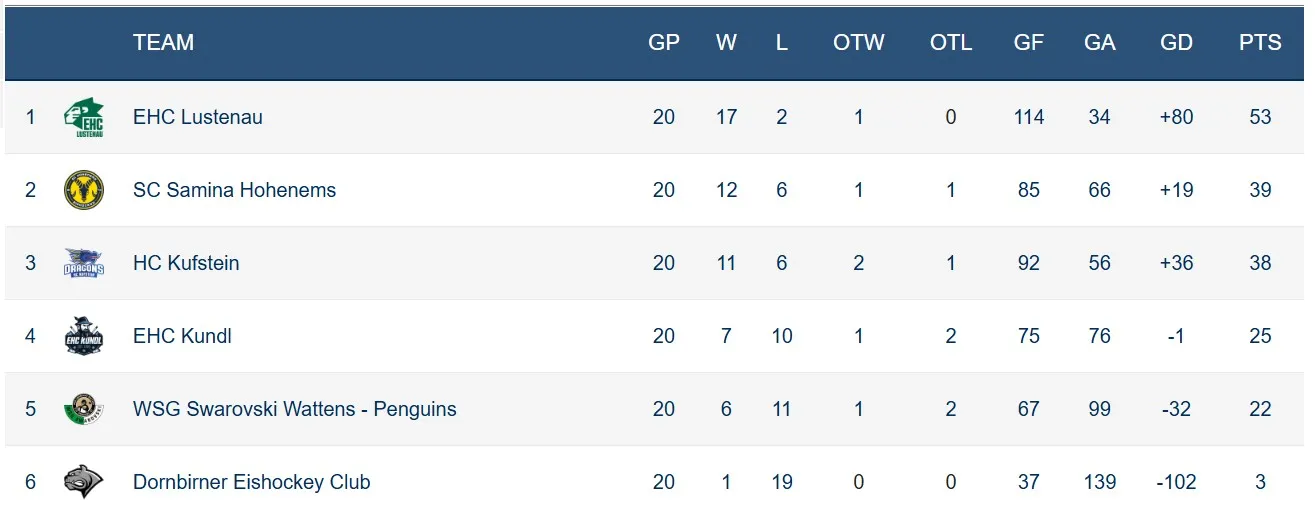Open the SC Samina Hohenems link
Viewport: 1315px width, 528px height.
click(x=234, y=190)
